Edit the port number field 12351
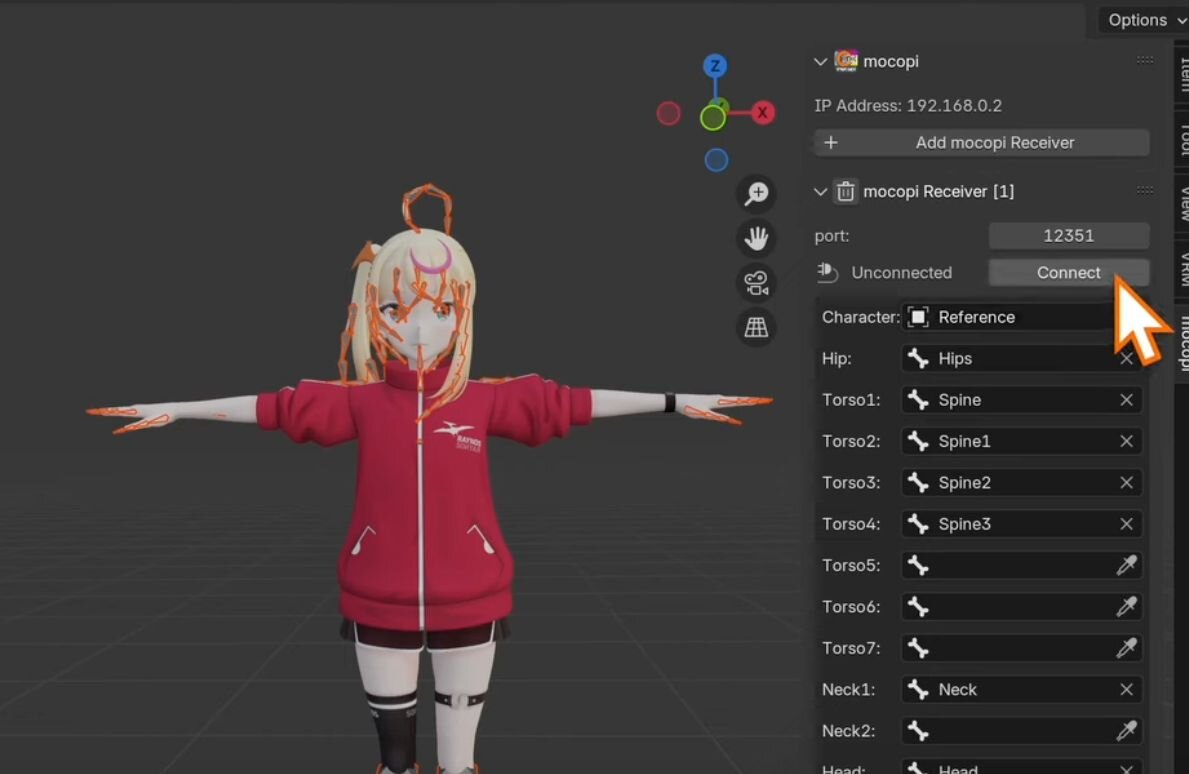The width and height of the screenshot is (1189, 774). 1068,236
